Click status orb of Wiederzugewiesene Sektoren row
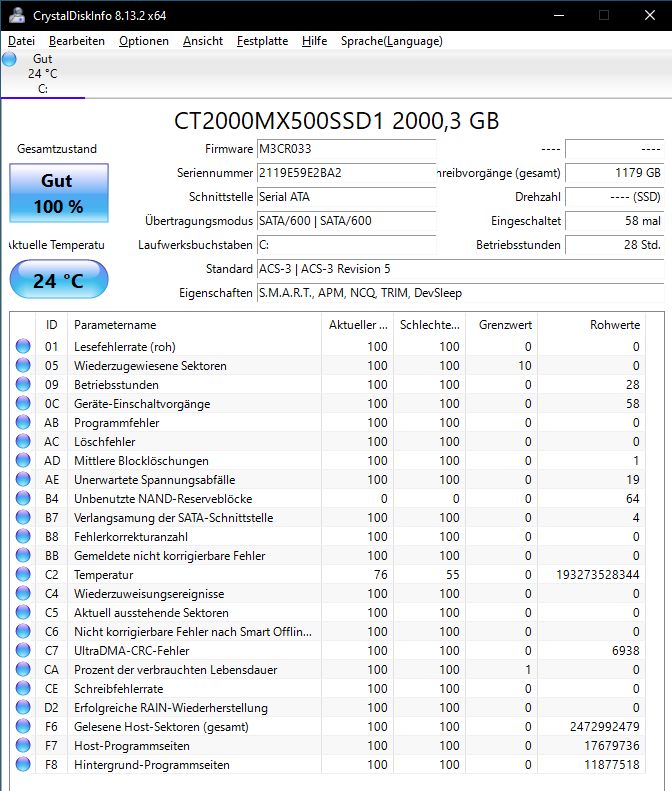 [23, 365]
